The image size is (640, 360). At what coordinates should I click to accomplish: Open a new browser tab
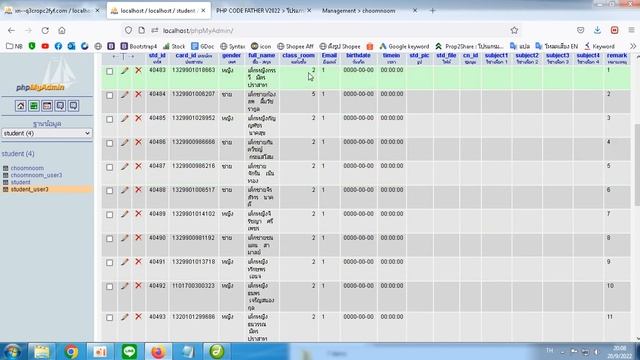coord(433,11)
